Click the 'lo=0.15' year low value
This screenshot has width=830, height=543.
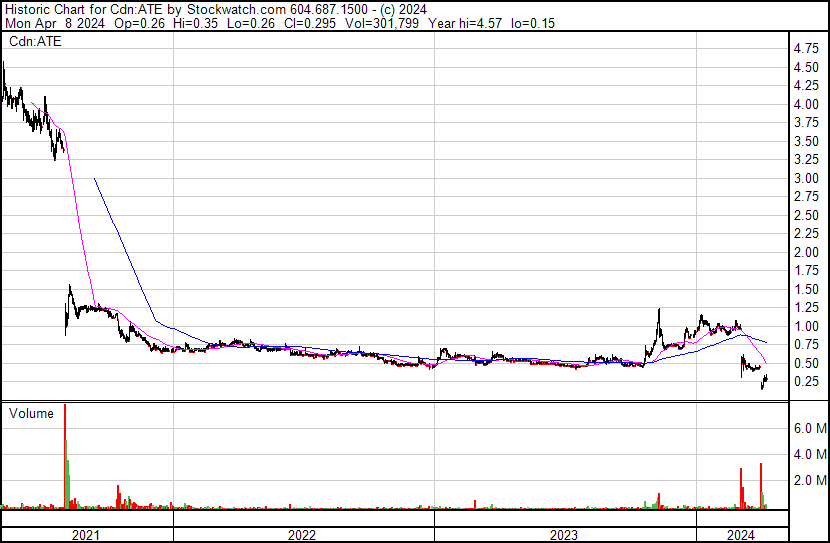point(533,23)
